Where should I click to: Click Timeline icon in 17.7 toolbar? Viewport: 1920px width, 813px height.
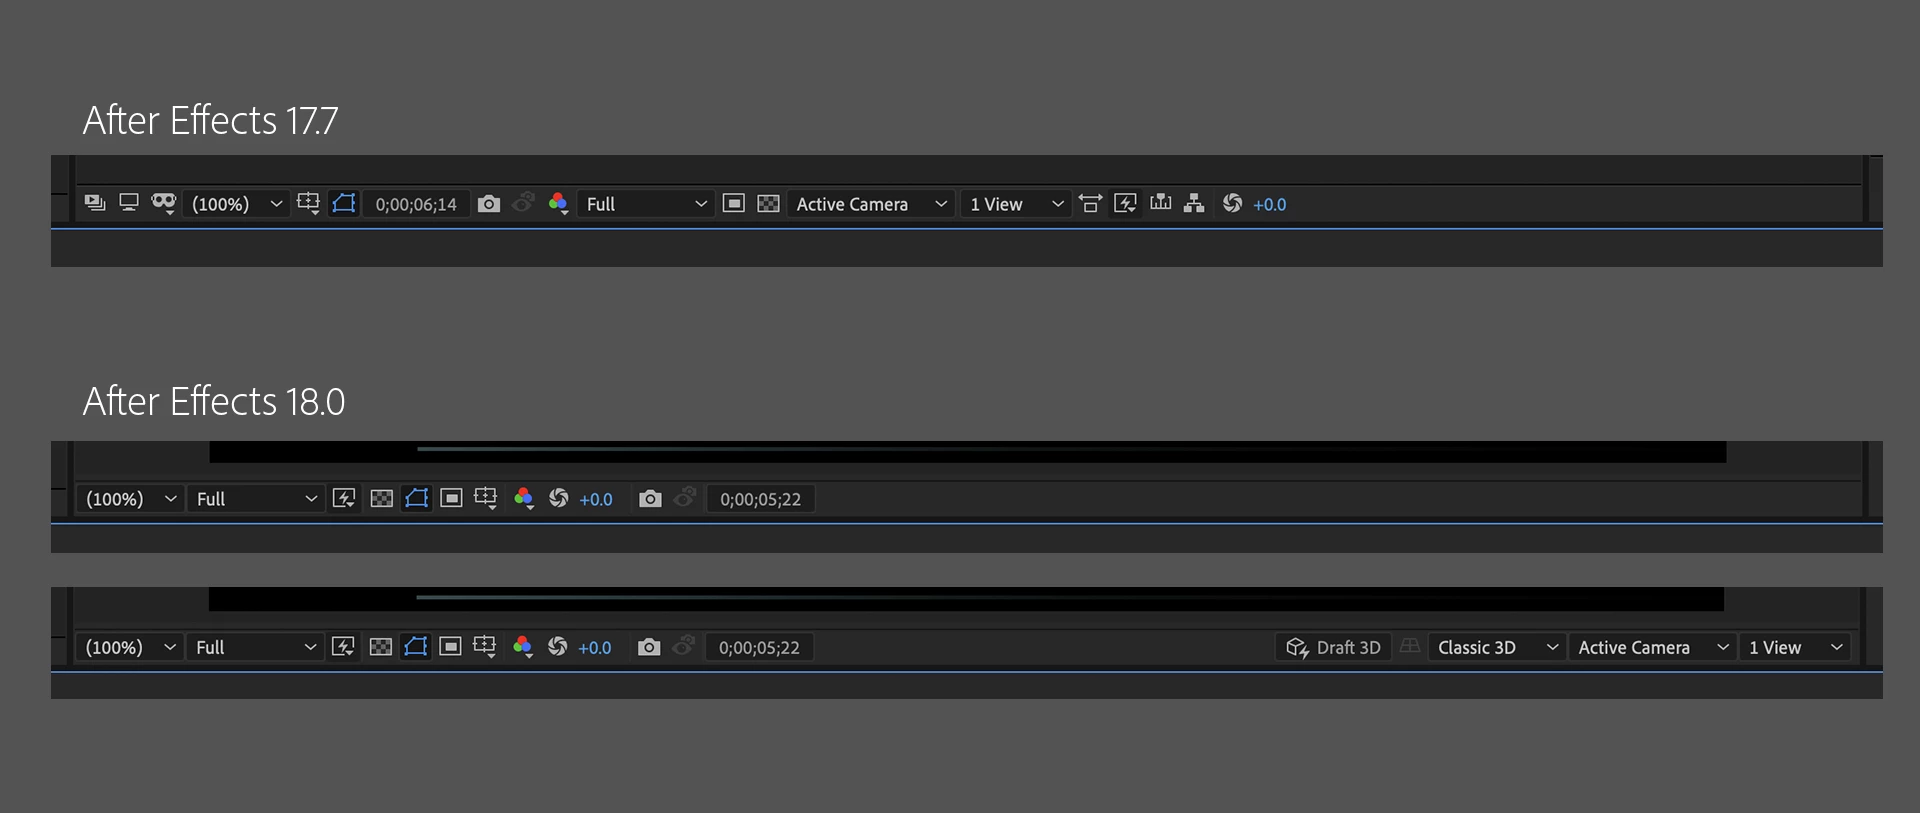[1160, 203]
